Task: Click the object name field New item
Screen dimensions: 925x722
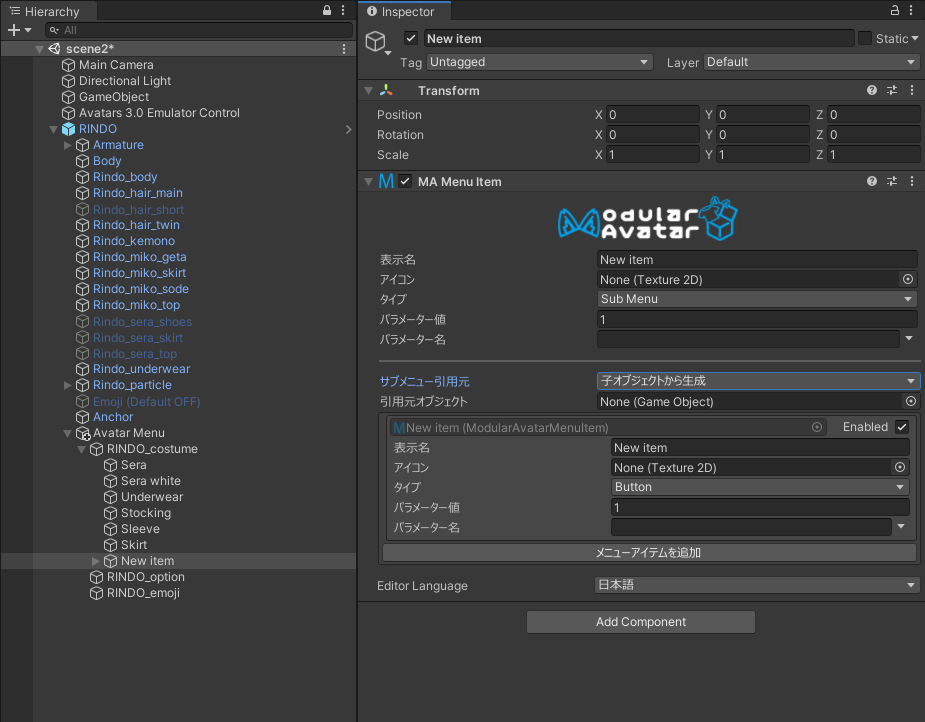Action: pos(639,38)
